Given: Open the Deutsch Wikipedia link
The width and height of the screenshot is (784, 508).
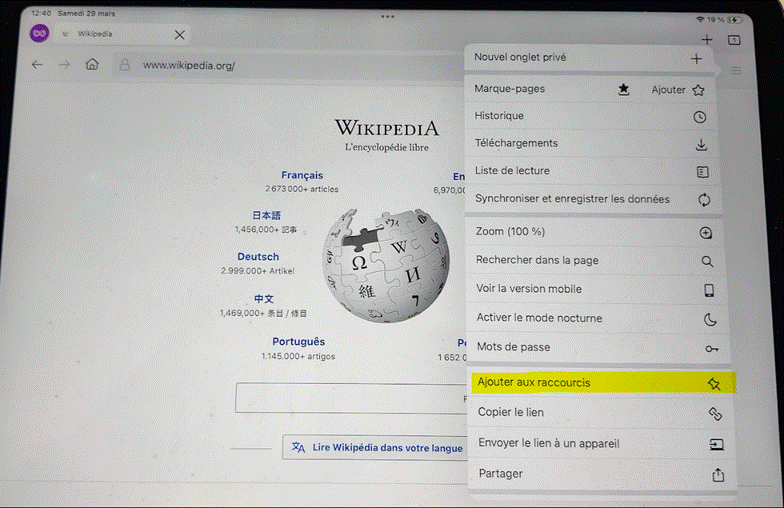Looking at the screenshot, I should (x=258, y=256).
